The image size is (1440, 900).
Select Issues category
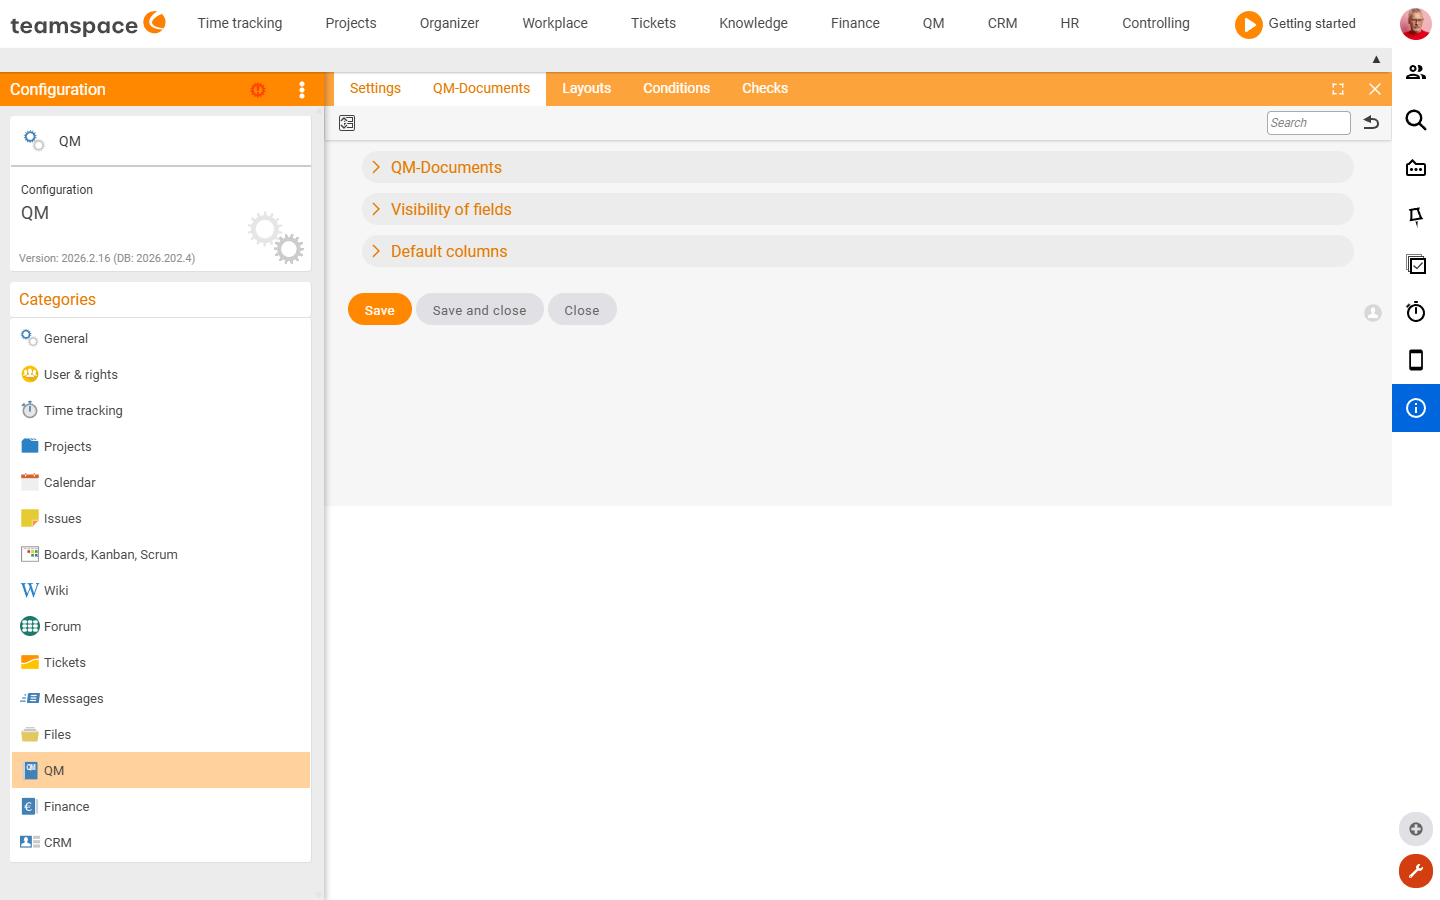(161, 518)
